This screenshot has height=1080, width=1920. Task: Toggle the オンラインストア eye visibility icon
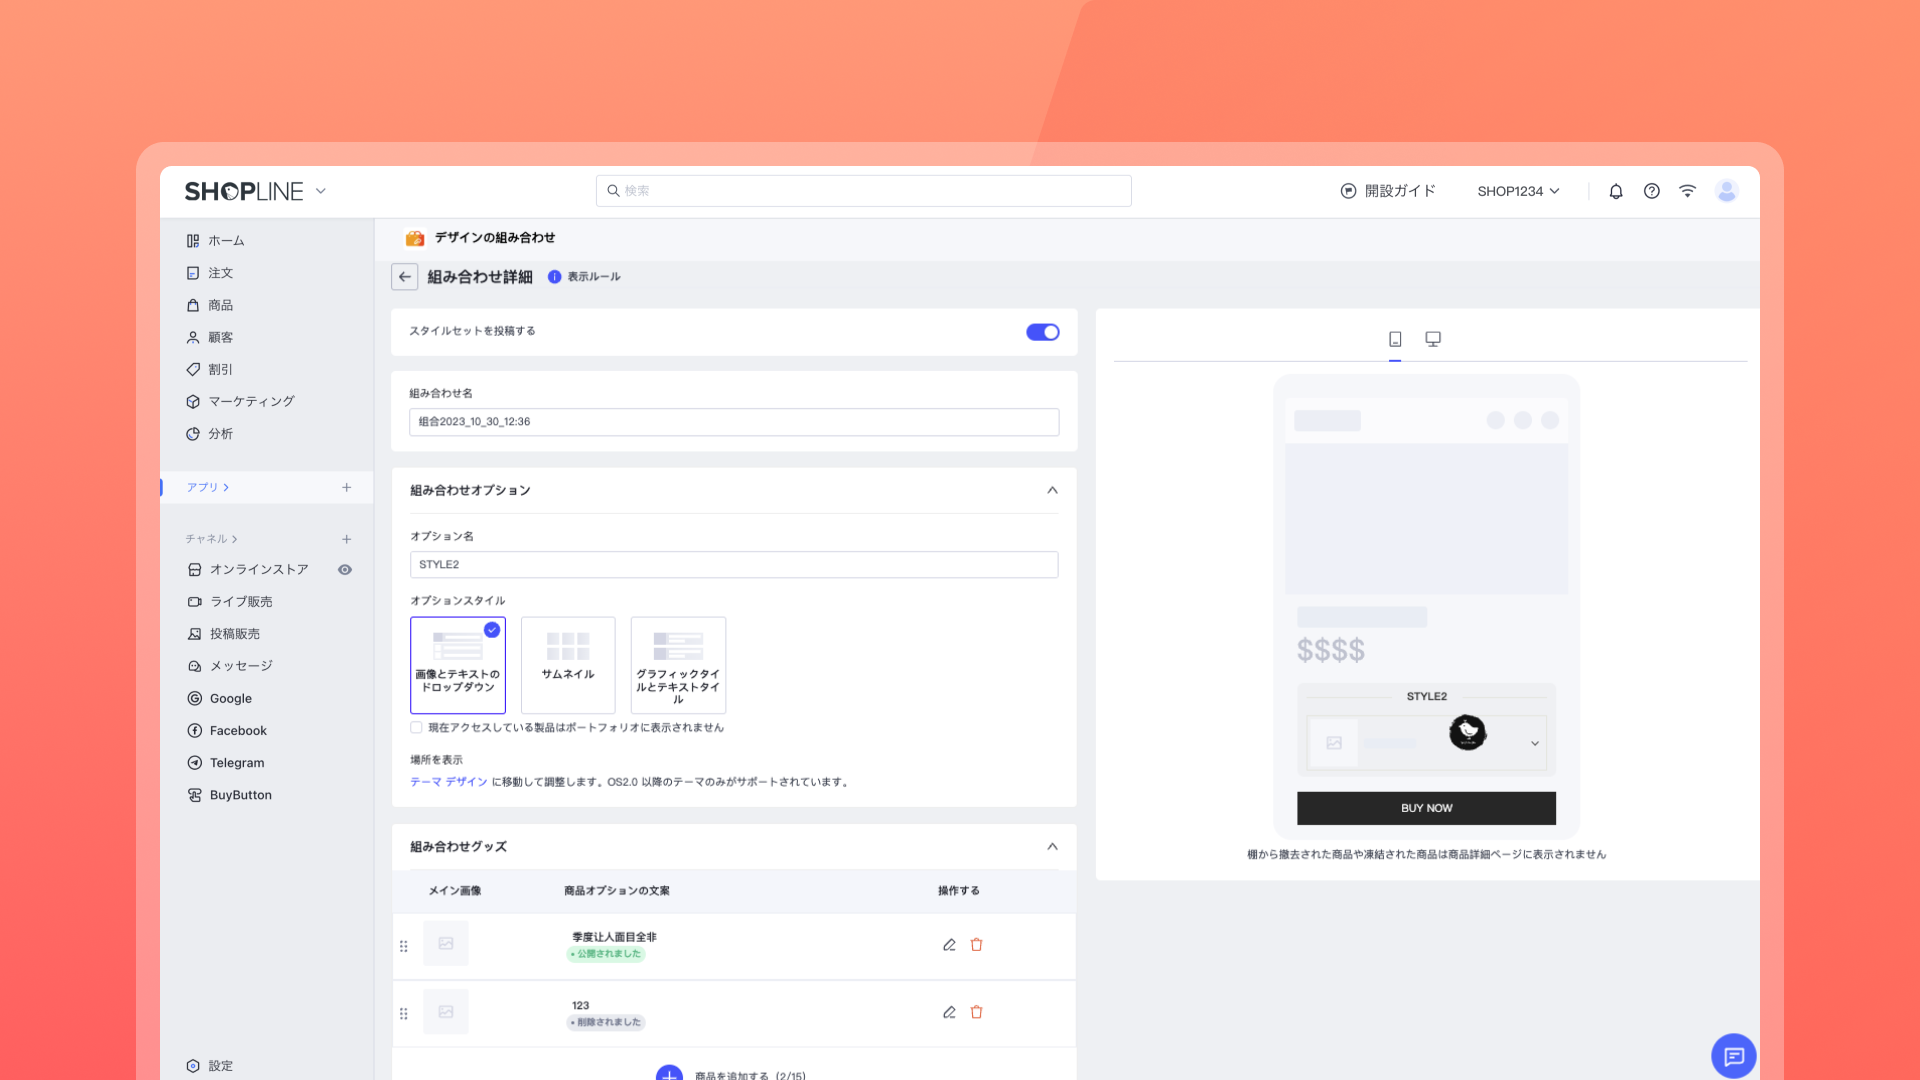pyautogui.click(x=345, y=570)
